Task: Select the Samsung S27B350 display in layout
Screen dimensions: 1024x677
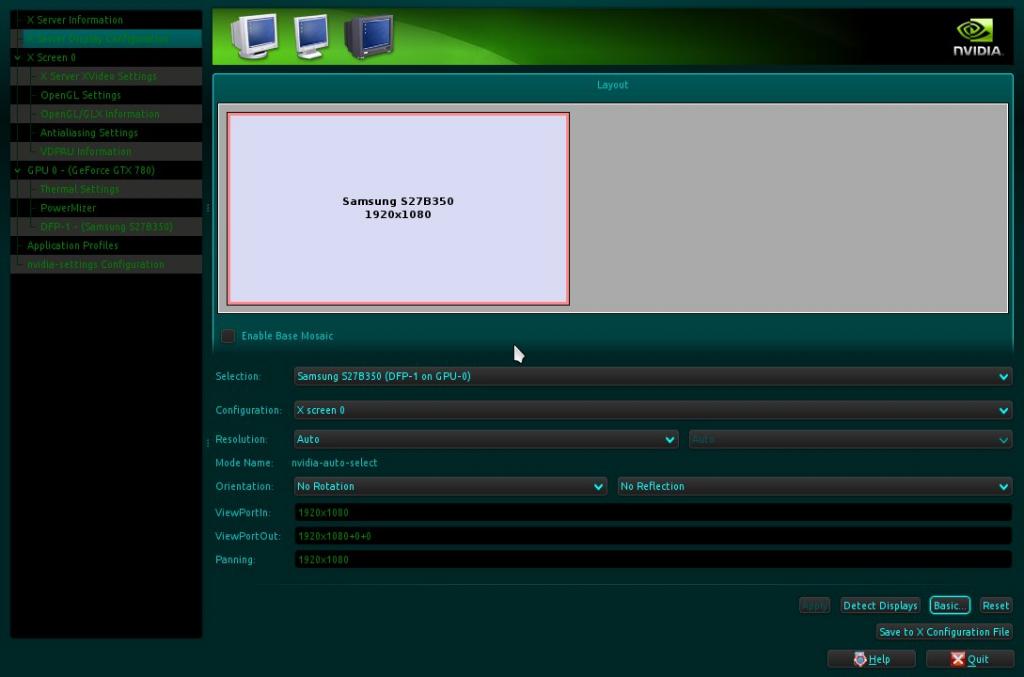Action: click(398, 208)
